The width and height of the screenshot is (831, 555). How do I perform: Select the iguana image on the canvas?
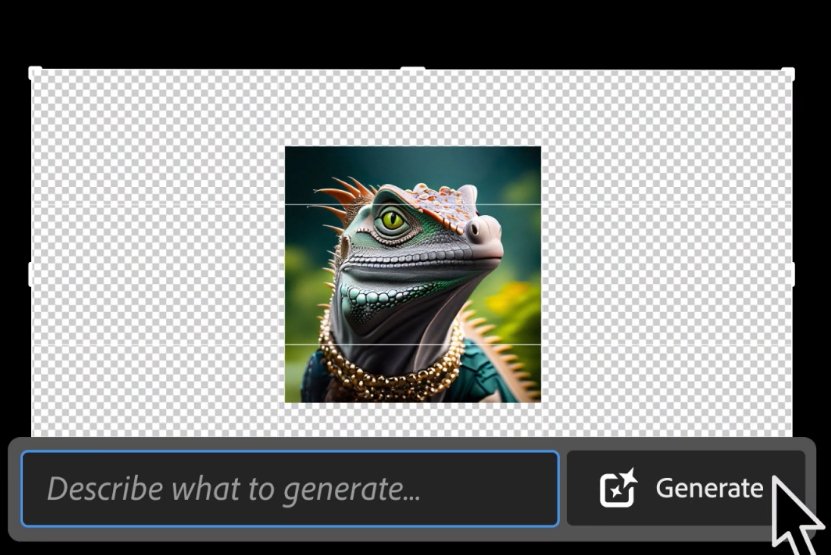tap(413, 274)
